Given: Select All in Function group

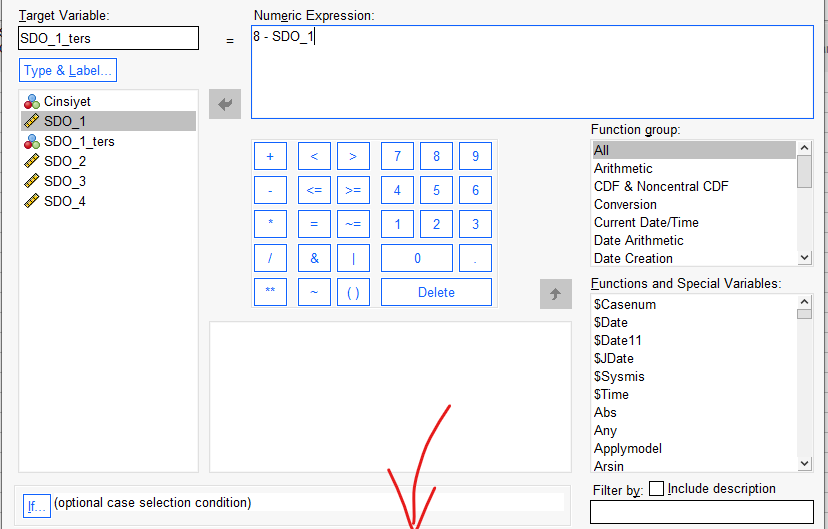Looking at the screenshot, I should coord(694,150).
